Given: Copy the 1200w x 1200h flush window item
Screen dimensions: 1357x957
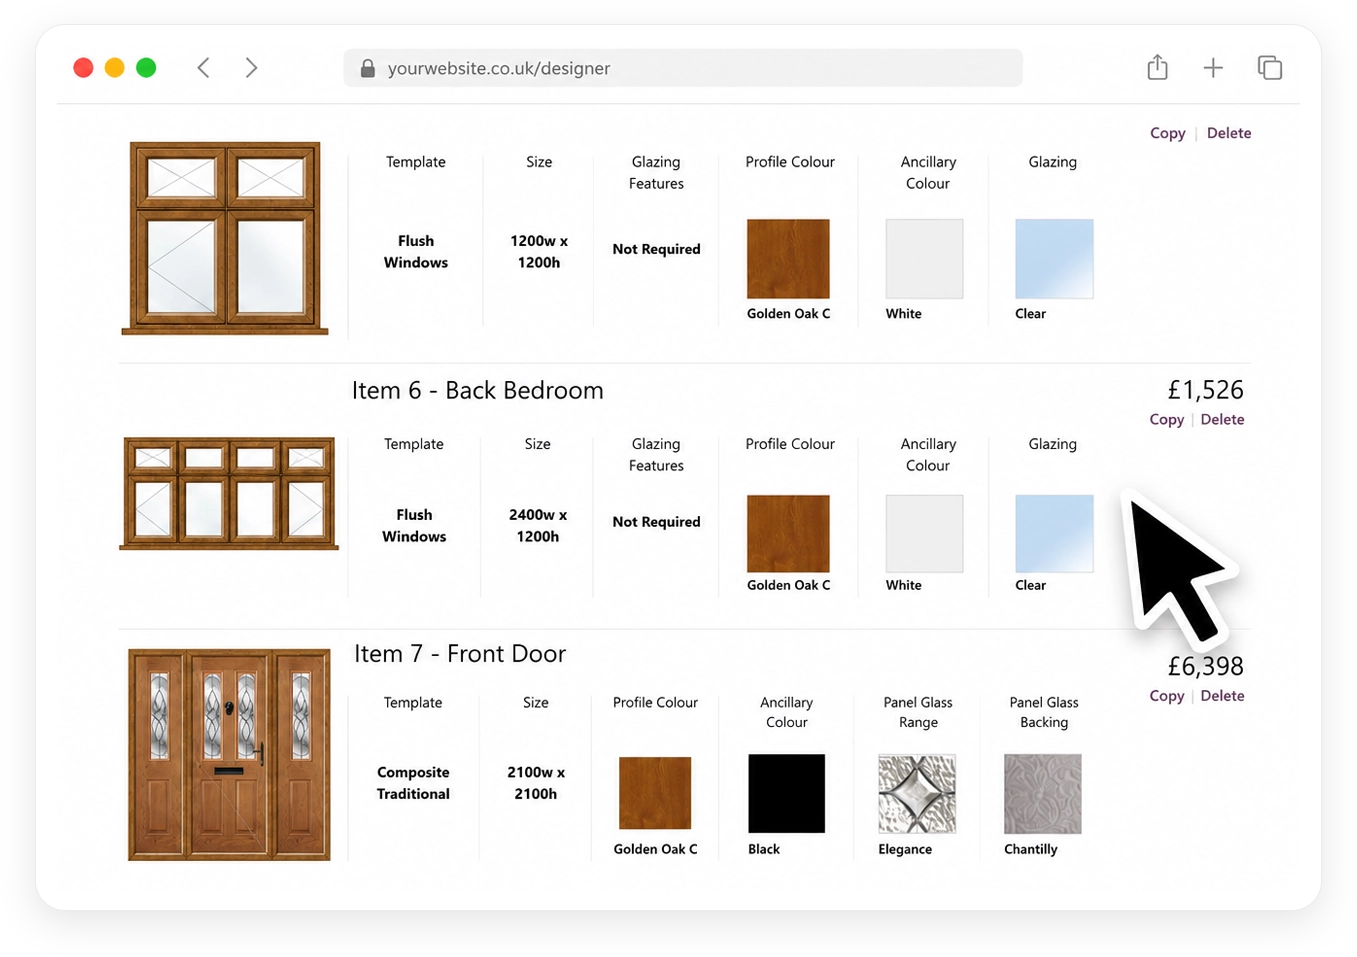Looking at the screenshot, I should click(1167, 133).
